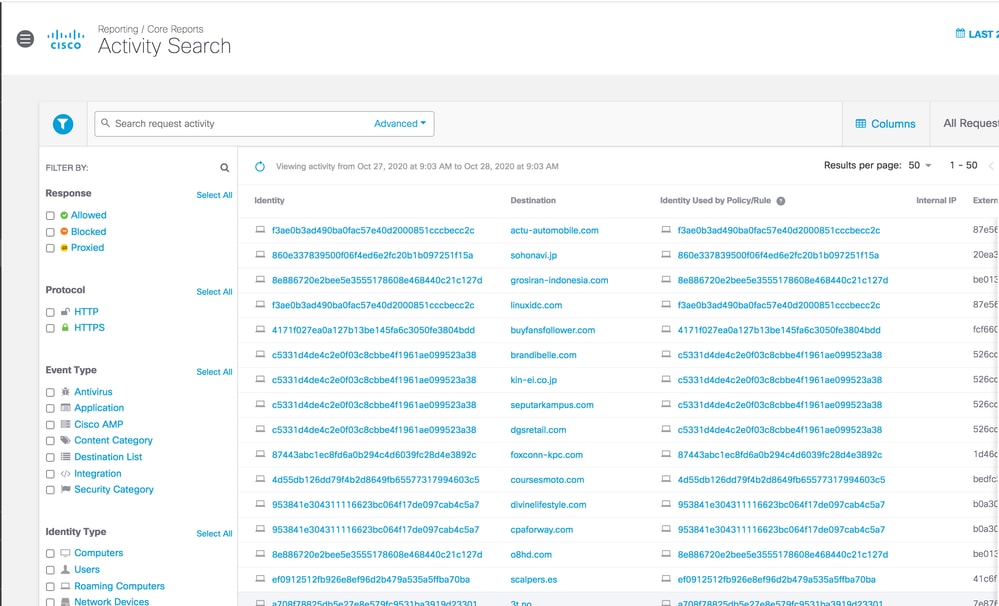
Task: Click the Cisco AMP filter icon
Action: pyautogui.click(x=65, y=424)
